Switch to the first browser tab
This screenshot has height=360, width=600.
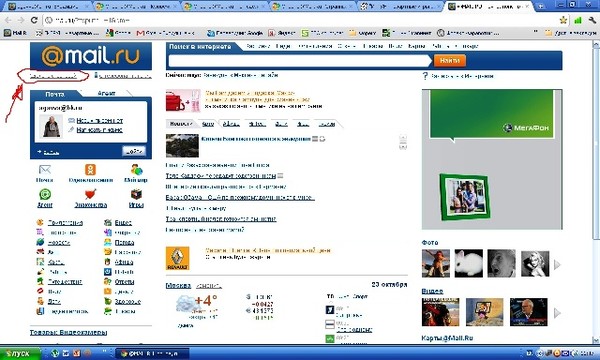pos(47,6)
